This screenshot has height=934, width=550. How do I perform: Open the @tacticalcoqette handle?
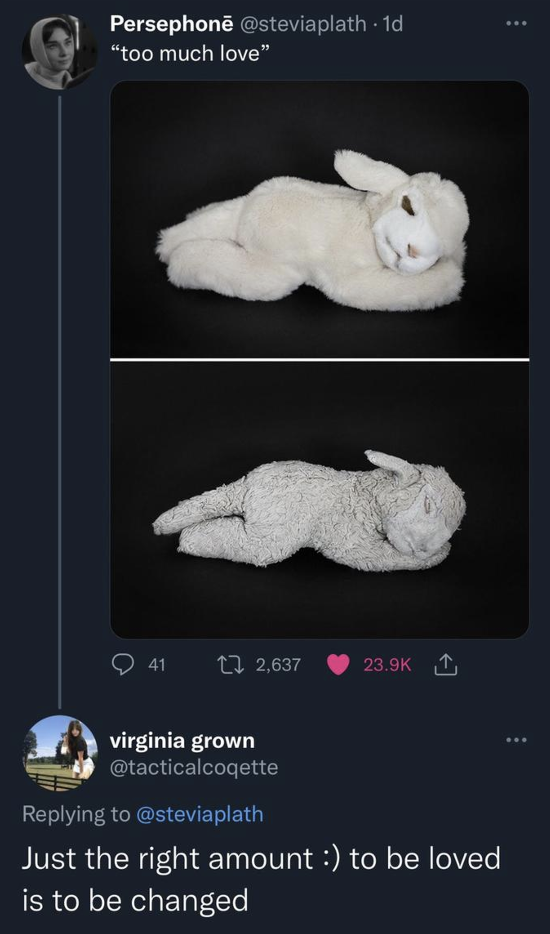194,767
